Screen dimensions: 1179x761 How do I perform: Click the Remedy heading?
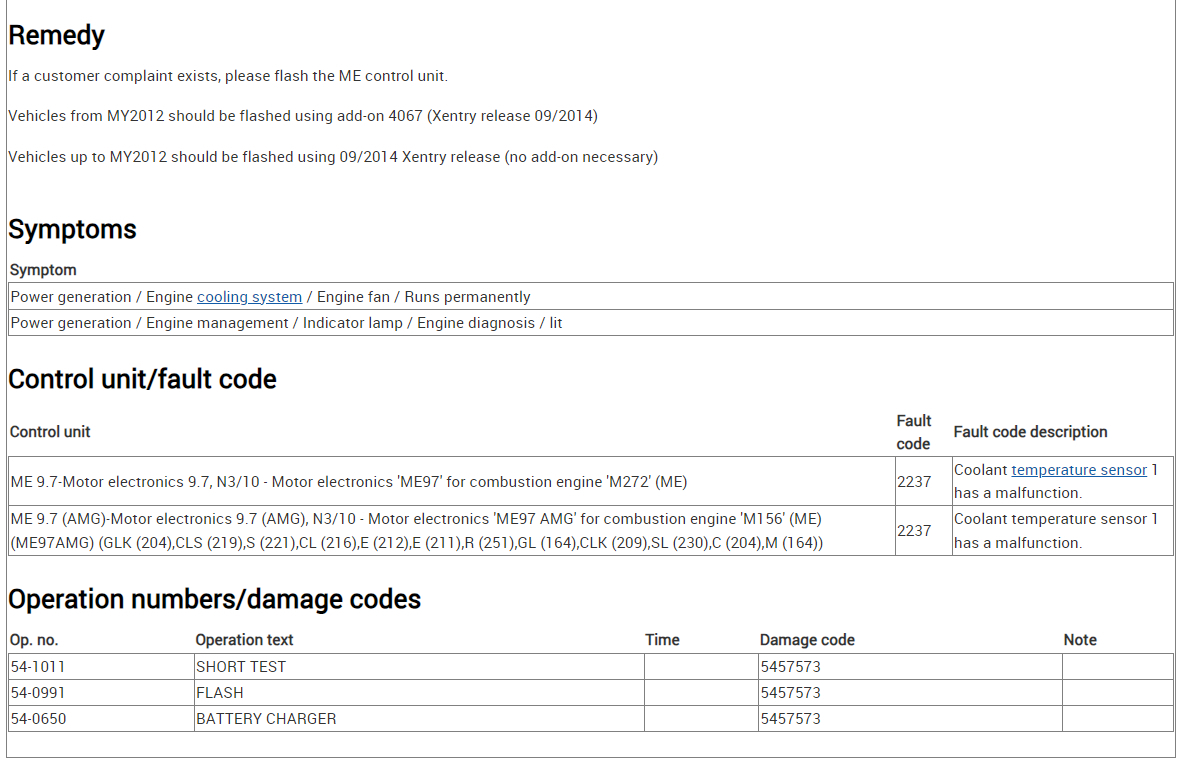tap(56, 36)
